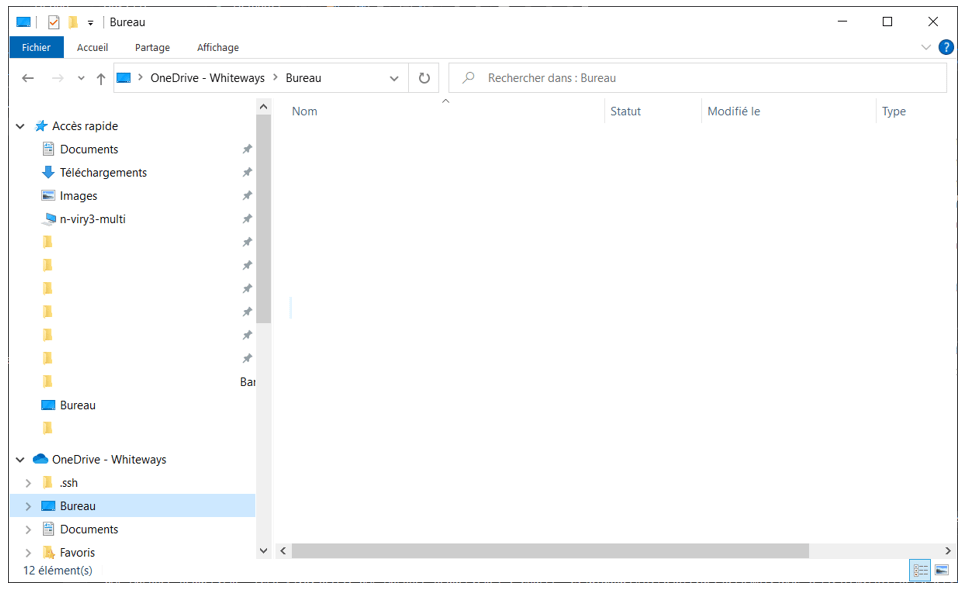Enable details view in status bar
This screenshot has height=593, width=976.
[919, 570]
